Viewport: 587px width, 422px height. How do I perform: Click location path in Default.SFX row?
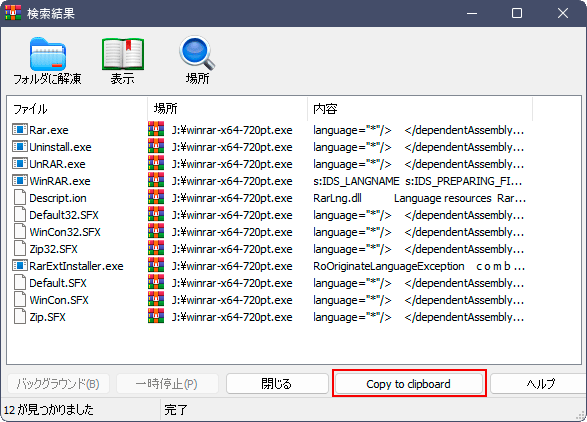pos(232,283)
